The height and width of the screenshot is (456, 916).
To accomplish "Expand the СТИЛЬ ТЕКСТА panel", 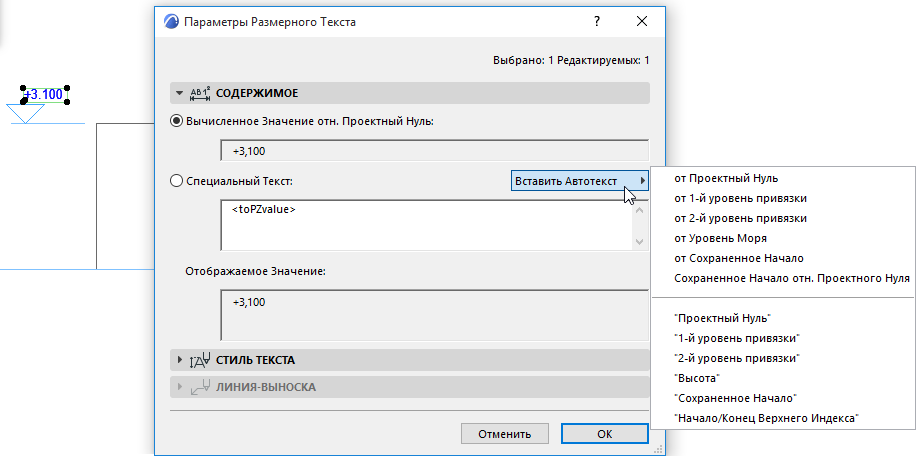I will [x=179, y=359].
